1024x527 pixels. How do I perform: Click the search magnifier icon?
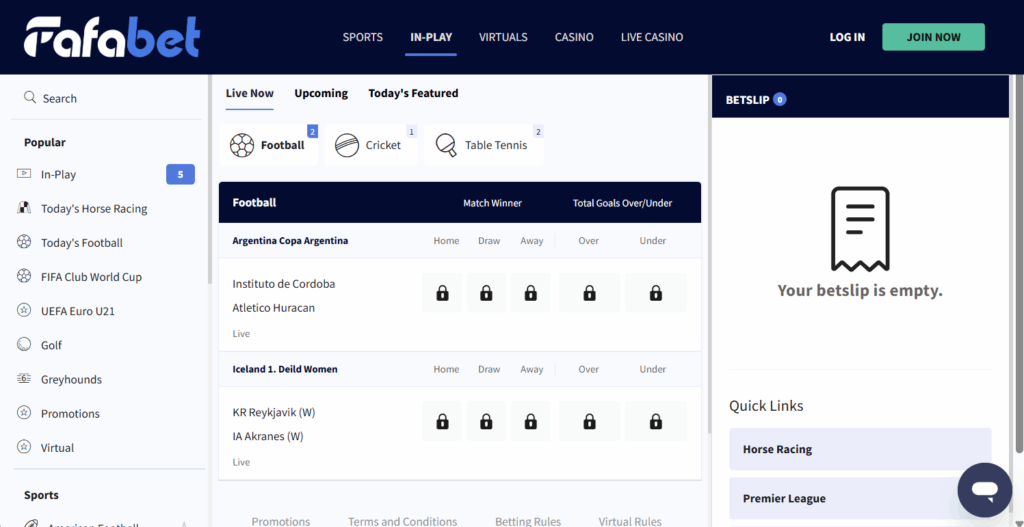(x=29, y=98)
